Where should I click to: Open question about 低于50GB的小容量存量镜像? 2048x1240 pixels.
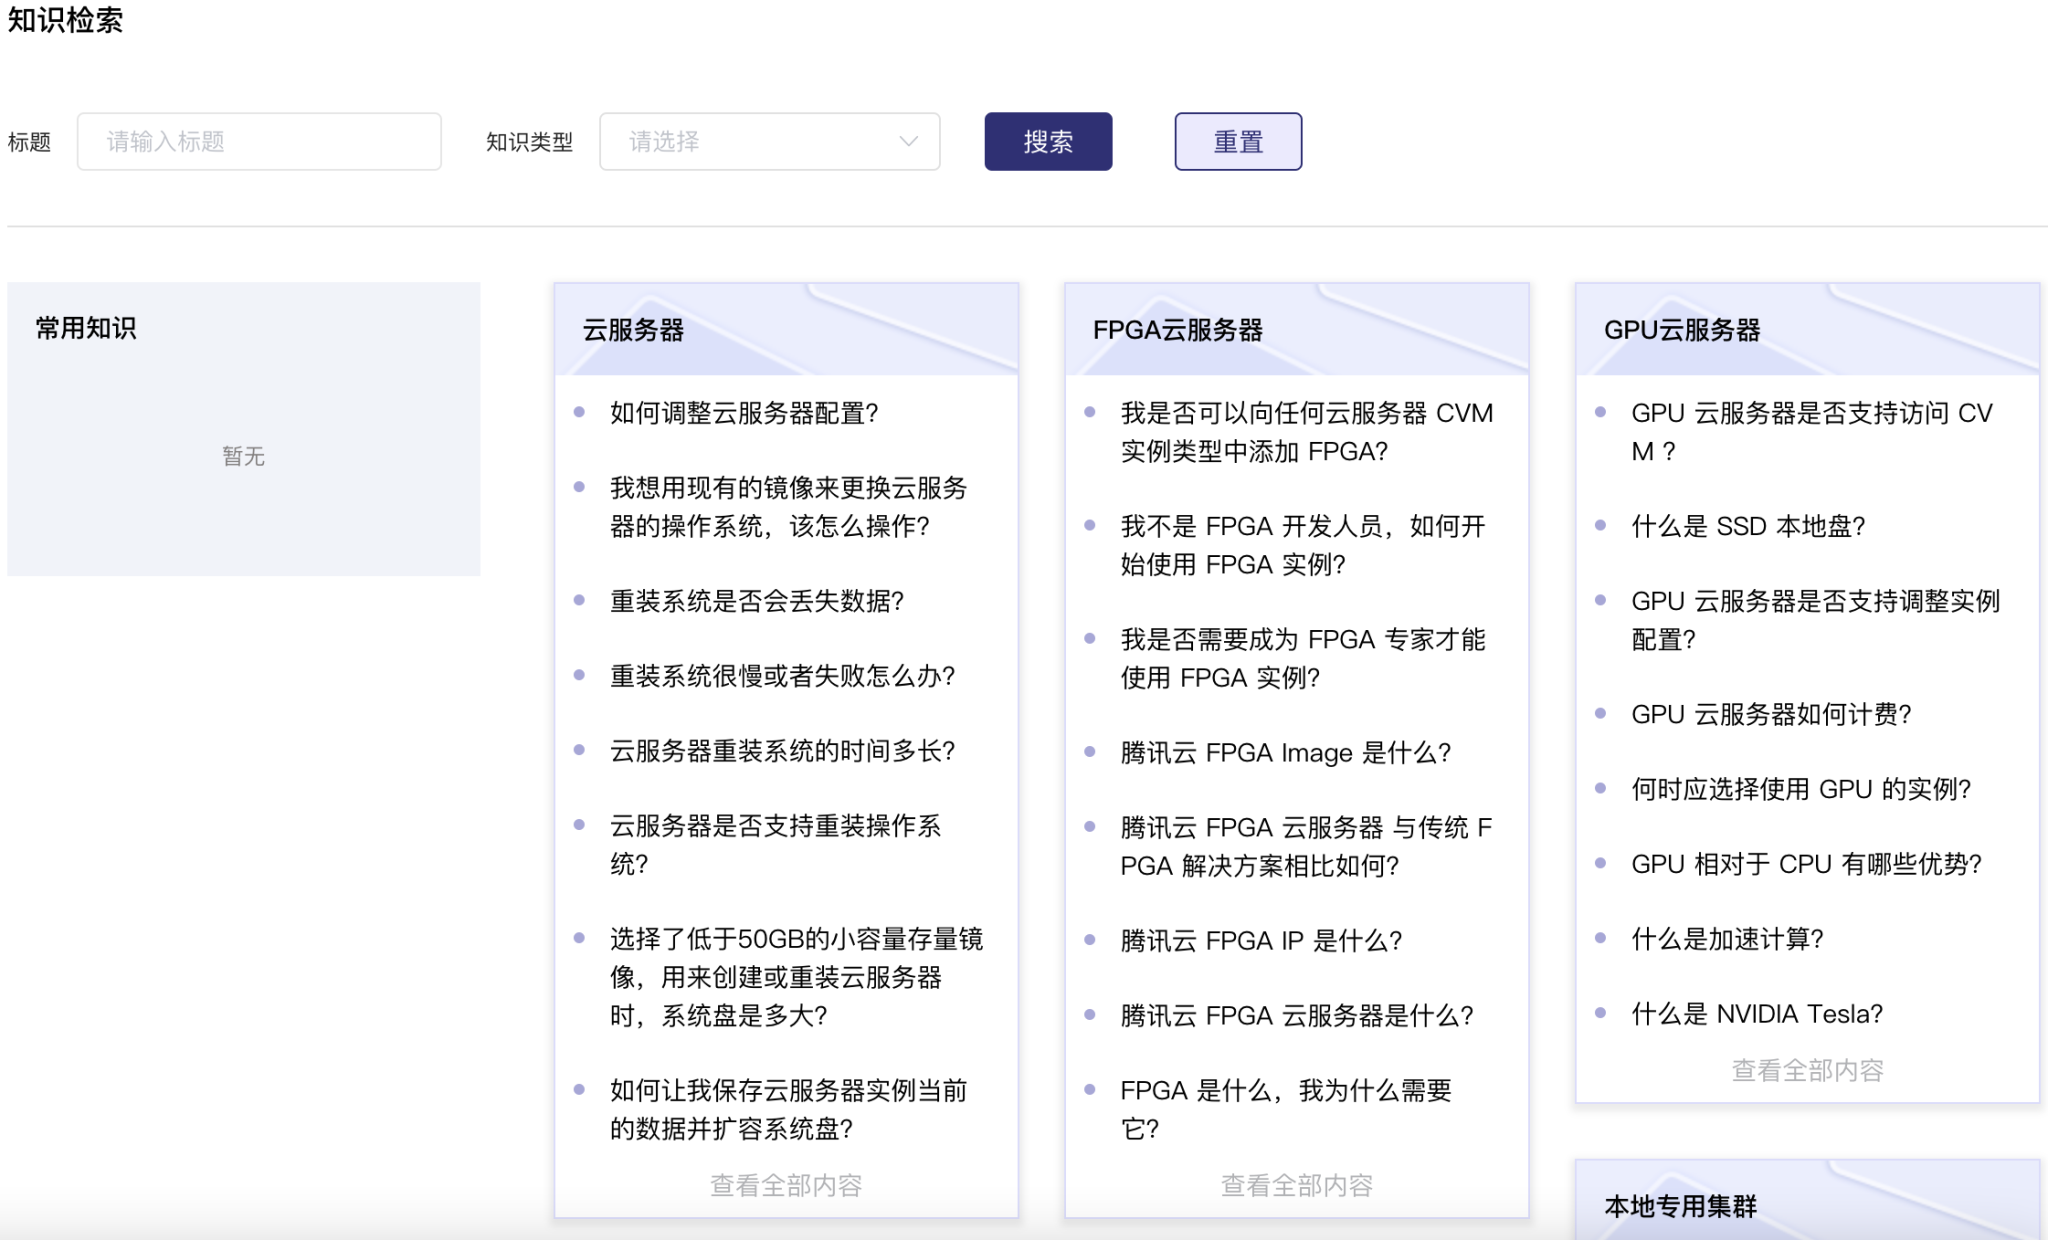[797, 977]
